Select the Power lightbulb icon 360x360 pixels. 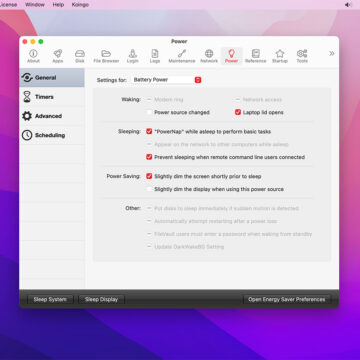(x=231, y=56)
